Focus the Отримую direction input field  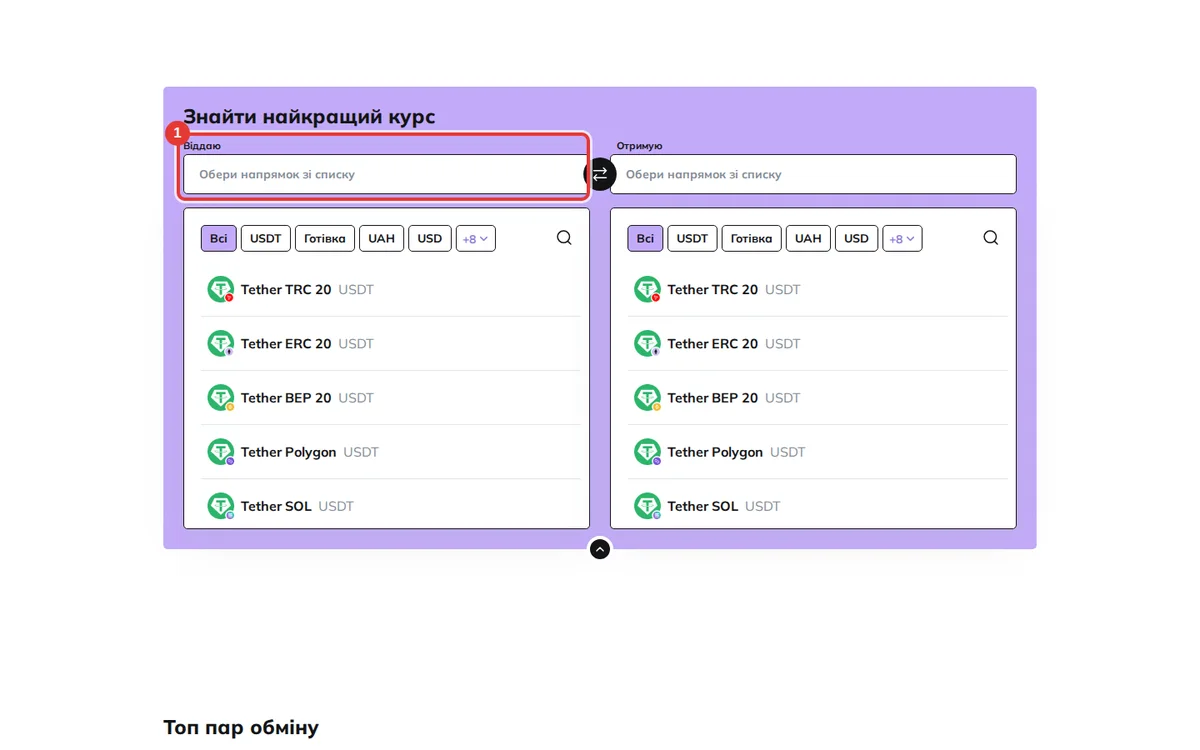[x=813, y=174]
